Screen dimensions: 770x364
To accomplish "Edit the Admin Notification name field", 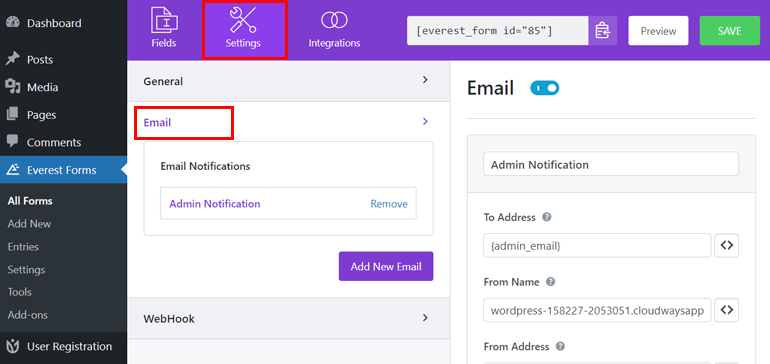I will click(611, 164).
